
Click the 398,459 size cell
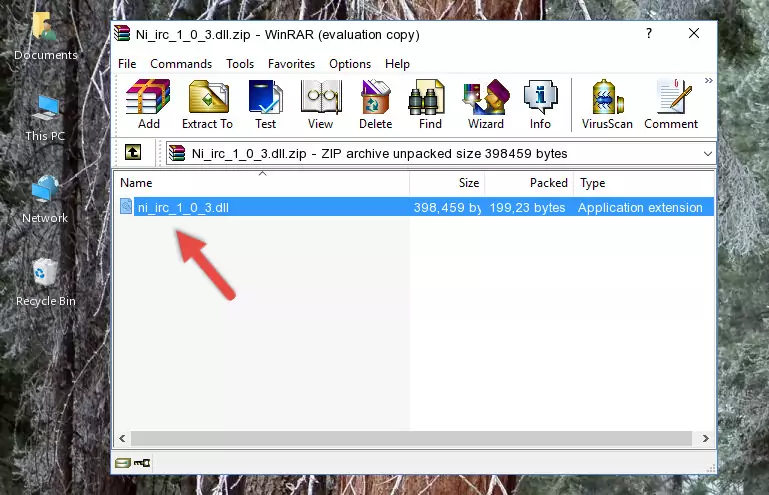[x=447, y=208]
